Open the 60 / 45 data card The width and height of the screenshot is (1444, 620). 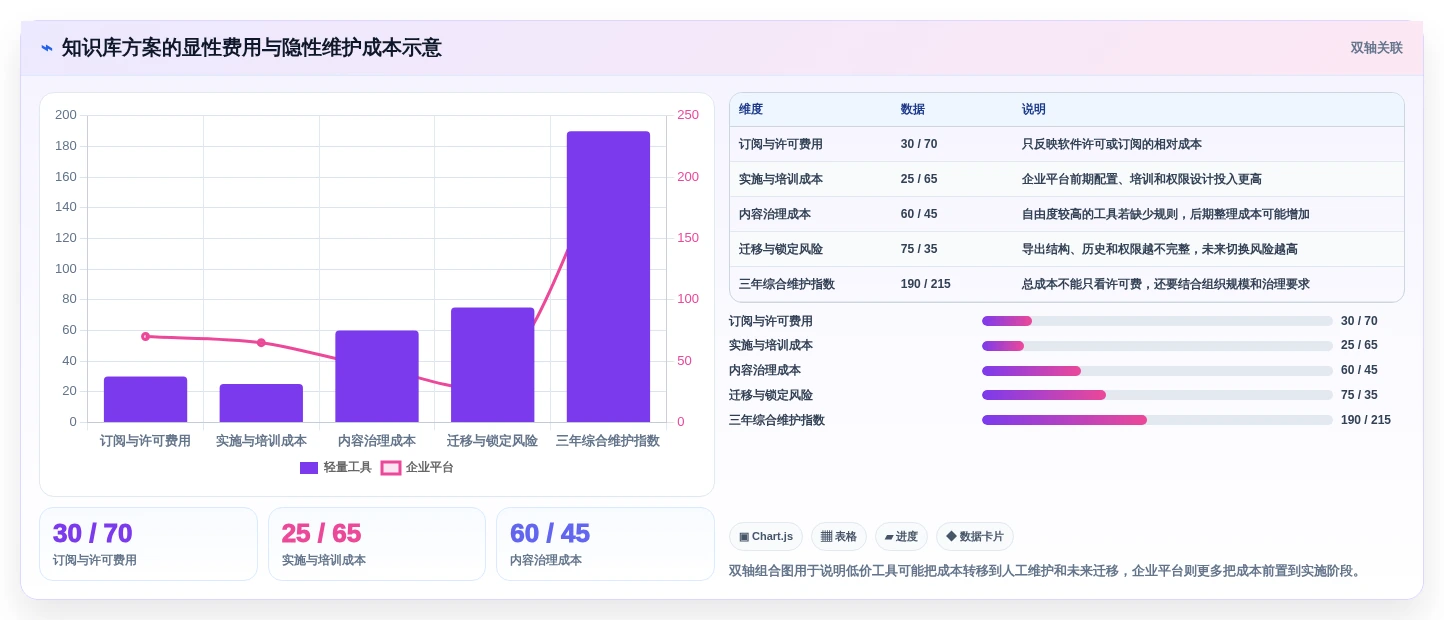[605, 544]
